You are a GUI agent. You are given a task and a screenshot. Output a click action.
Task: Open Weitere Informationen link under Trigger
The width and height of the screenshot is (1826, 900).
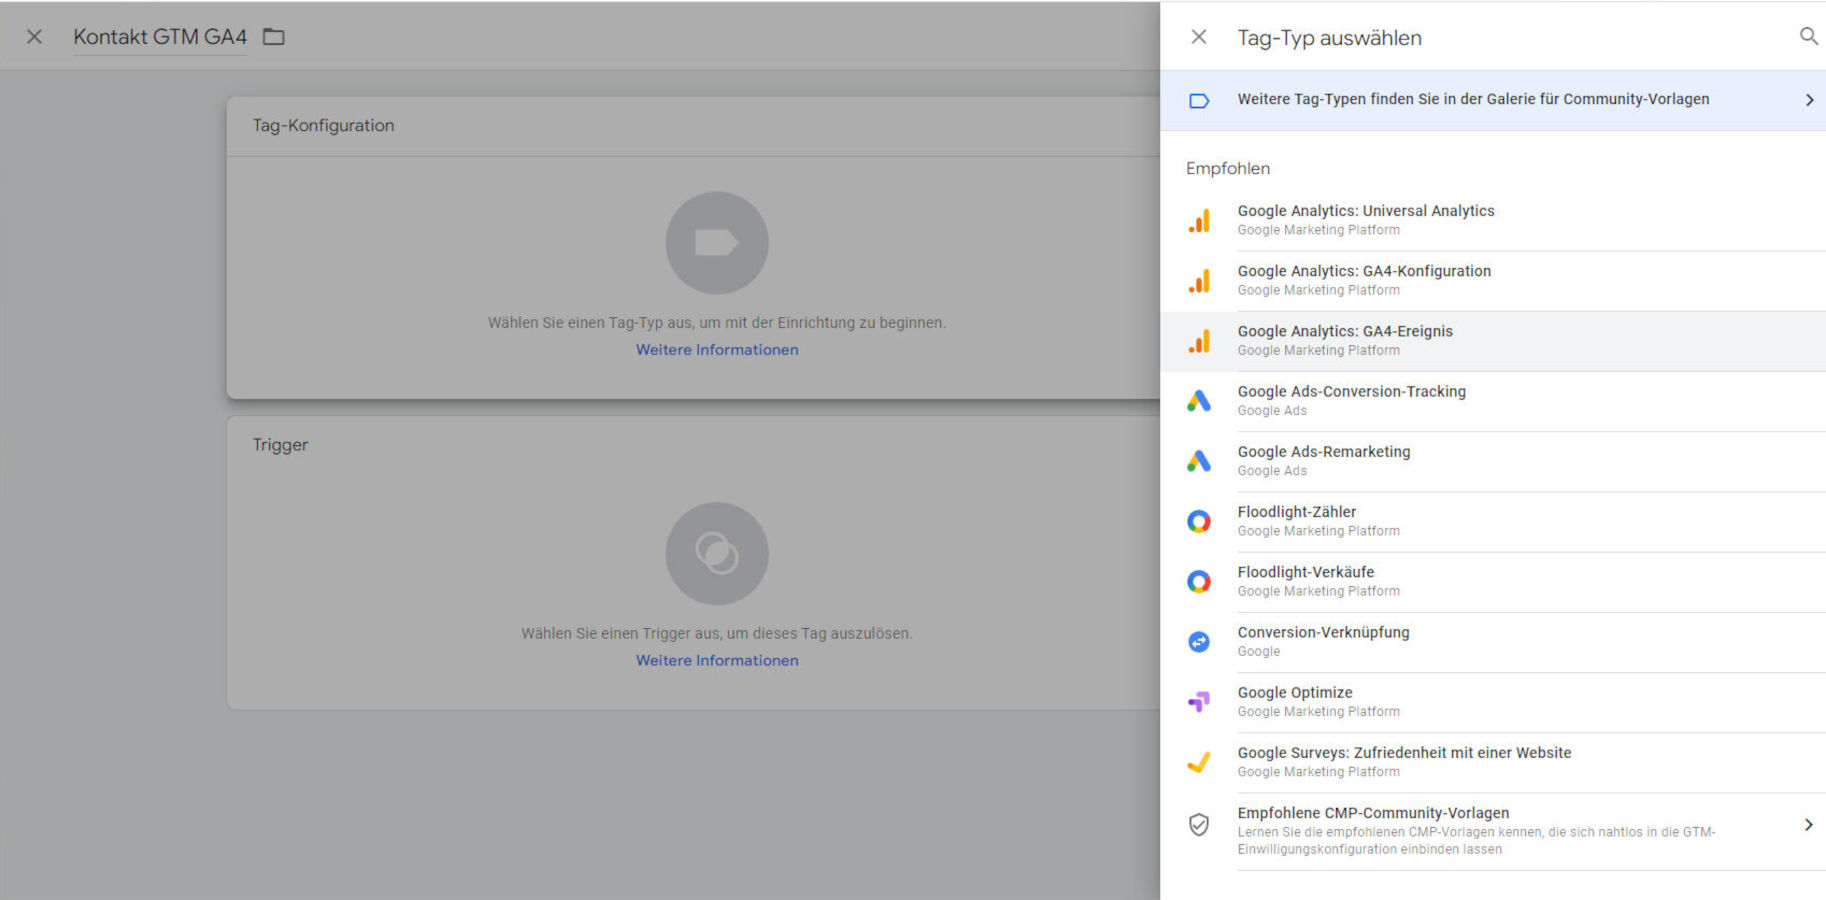pyautogui.click(x=717, y=661)
